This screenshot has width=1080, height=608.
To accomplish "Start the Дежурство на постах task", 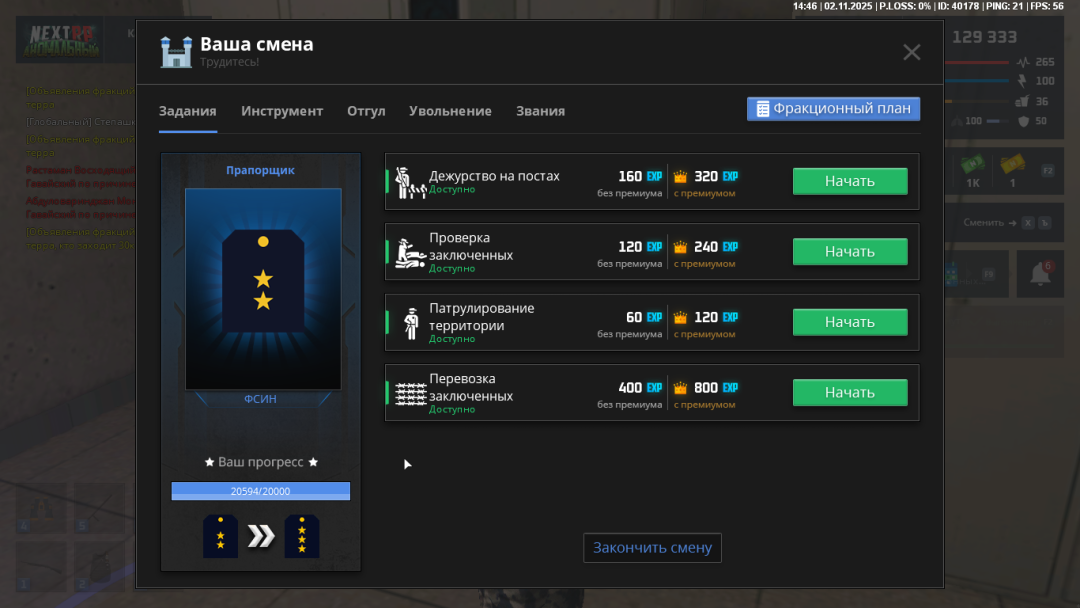I will (x=850, y=181).
